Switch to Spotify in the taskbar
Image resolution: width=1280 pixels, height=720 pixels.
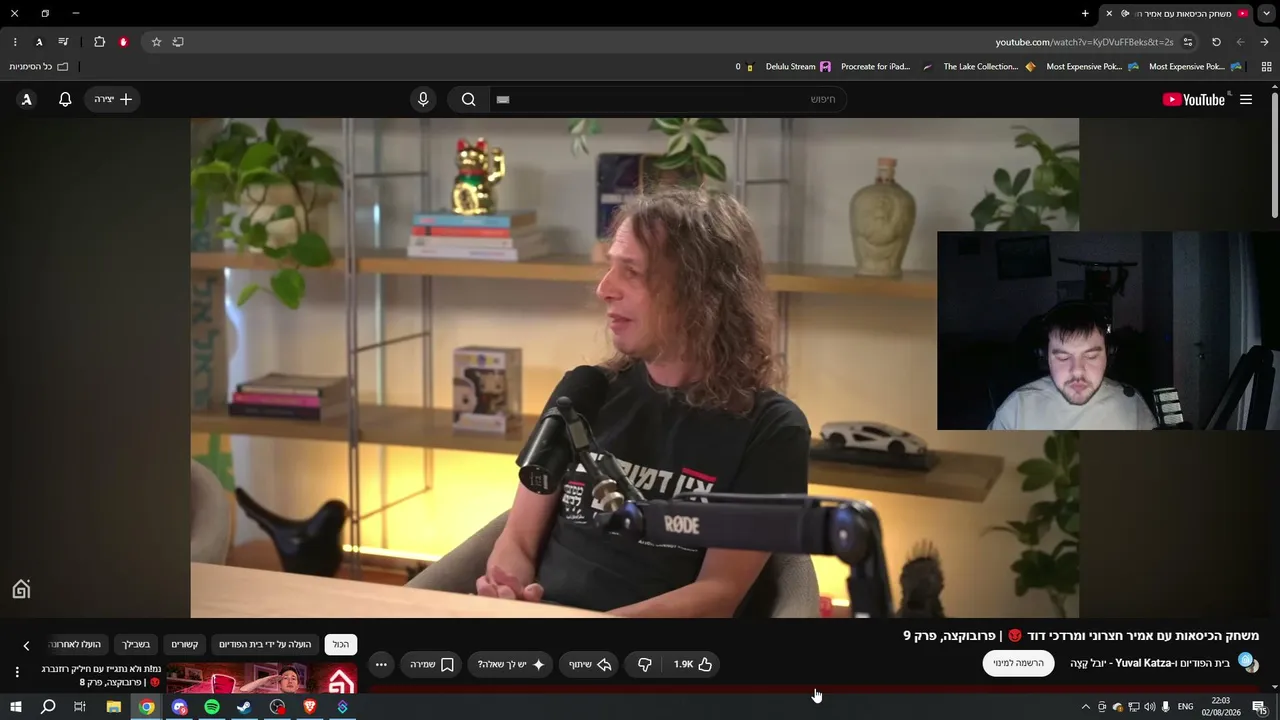coord(212,707)
